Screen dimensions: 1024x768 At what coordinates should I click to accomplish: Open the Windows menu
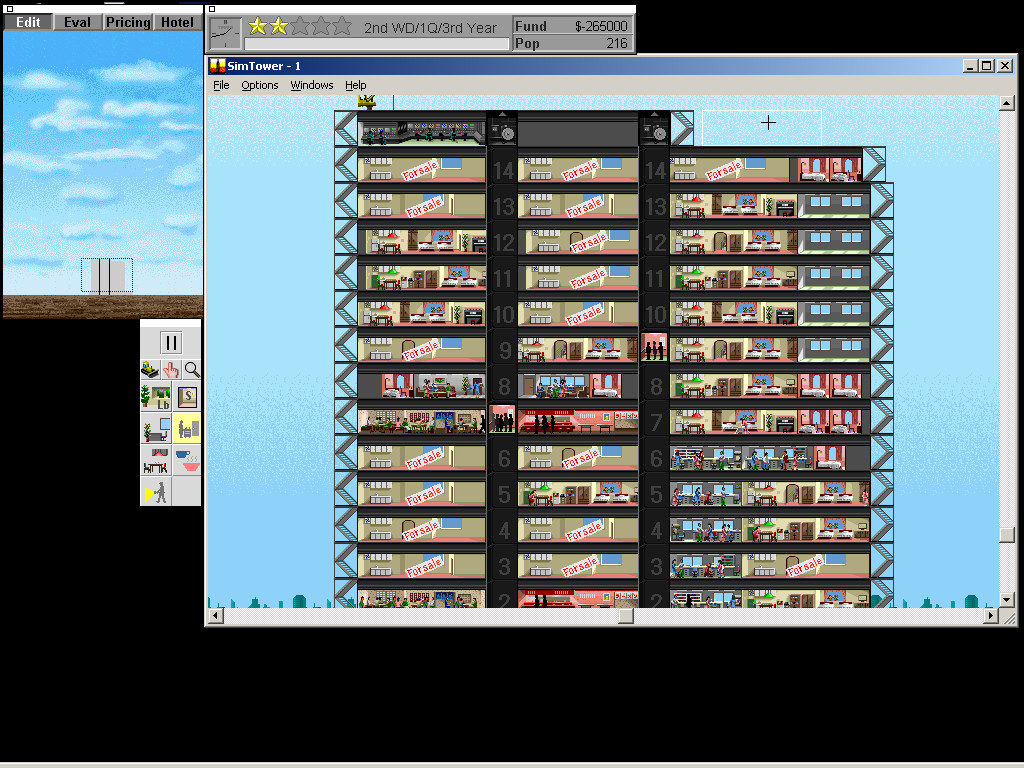tap(312, 85)
